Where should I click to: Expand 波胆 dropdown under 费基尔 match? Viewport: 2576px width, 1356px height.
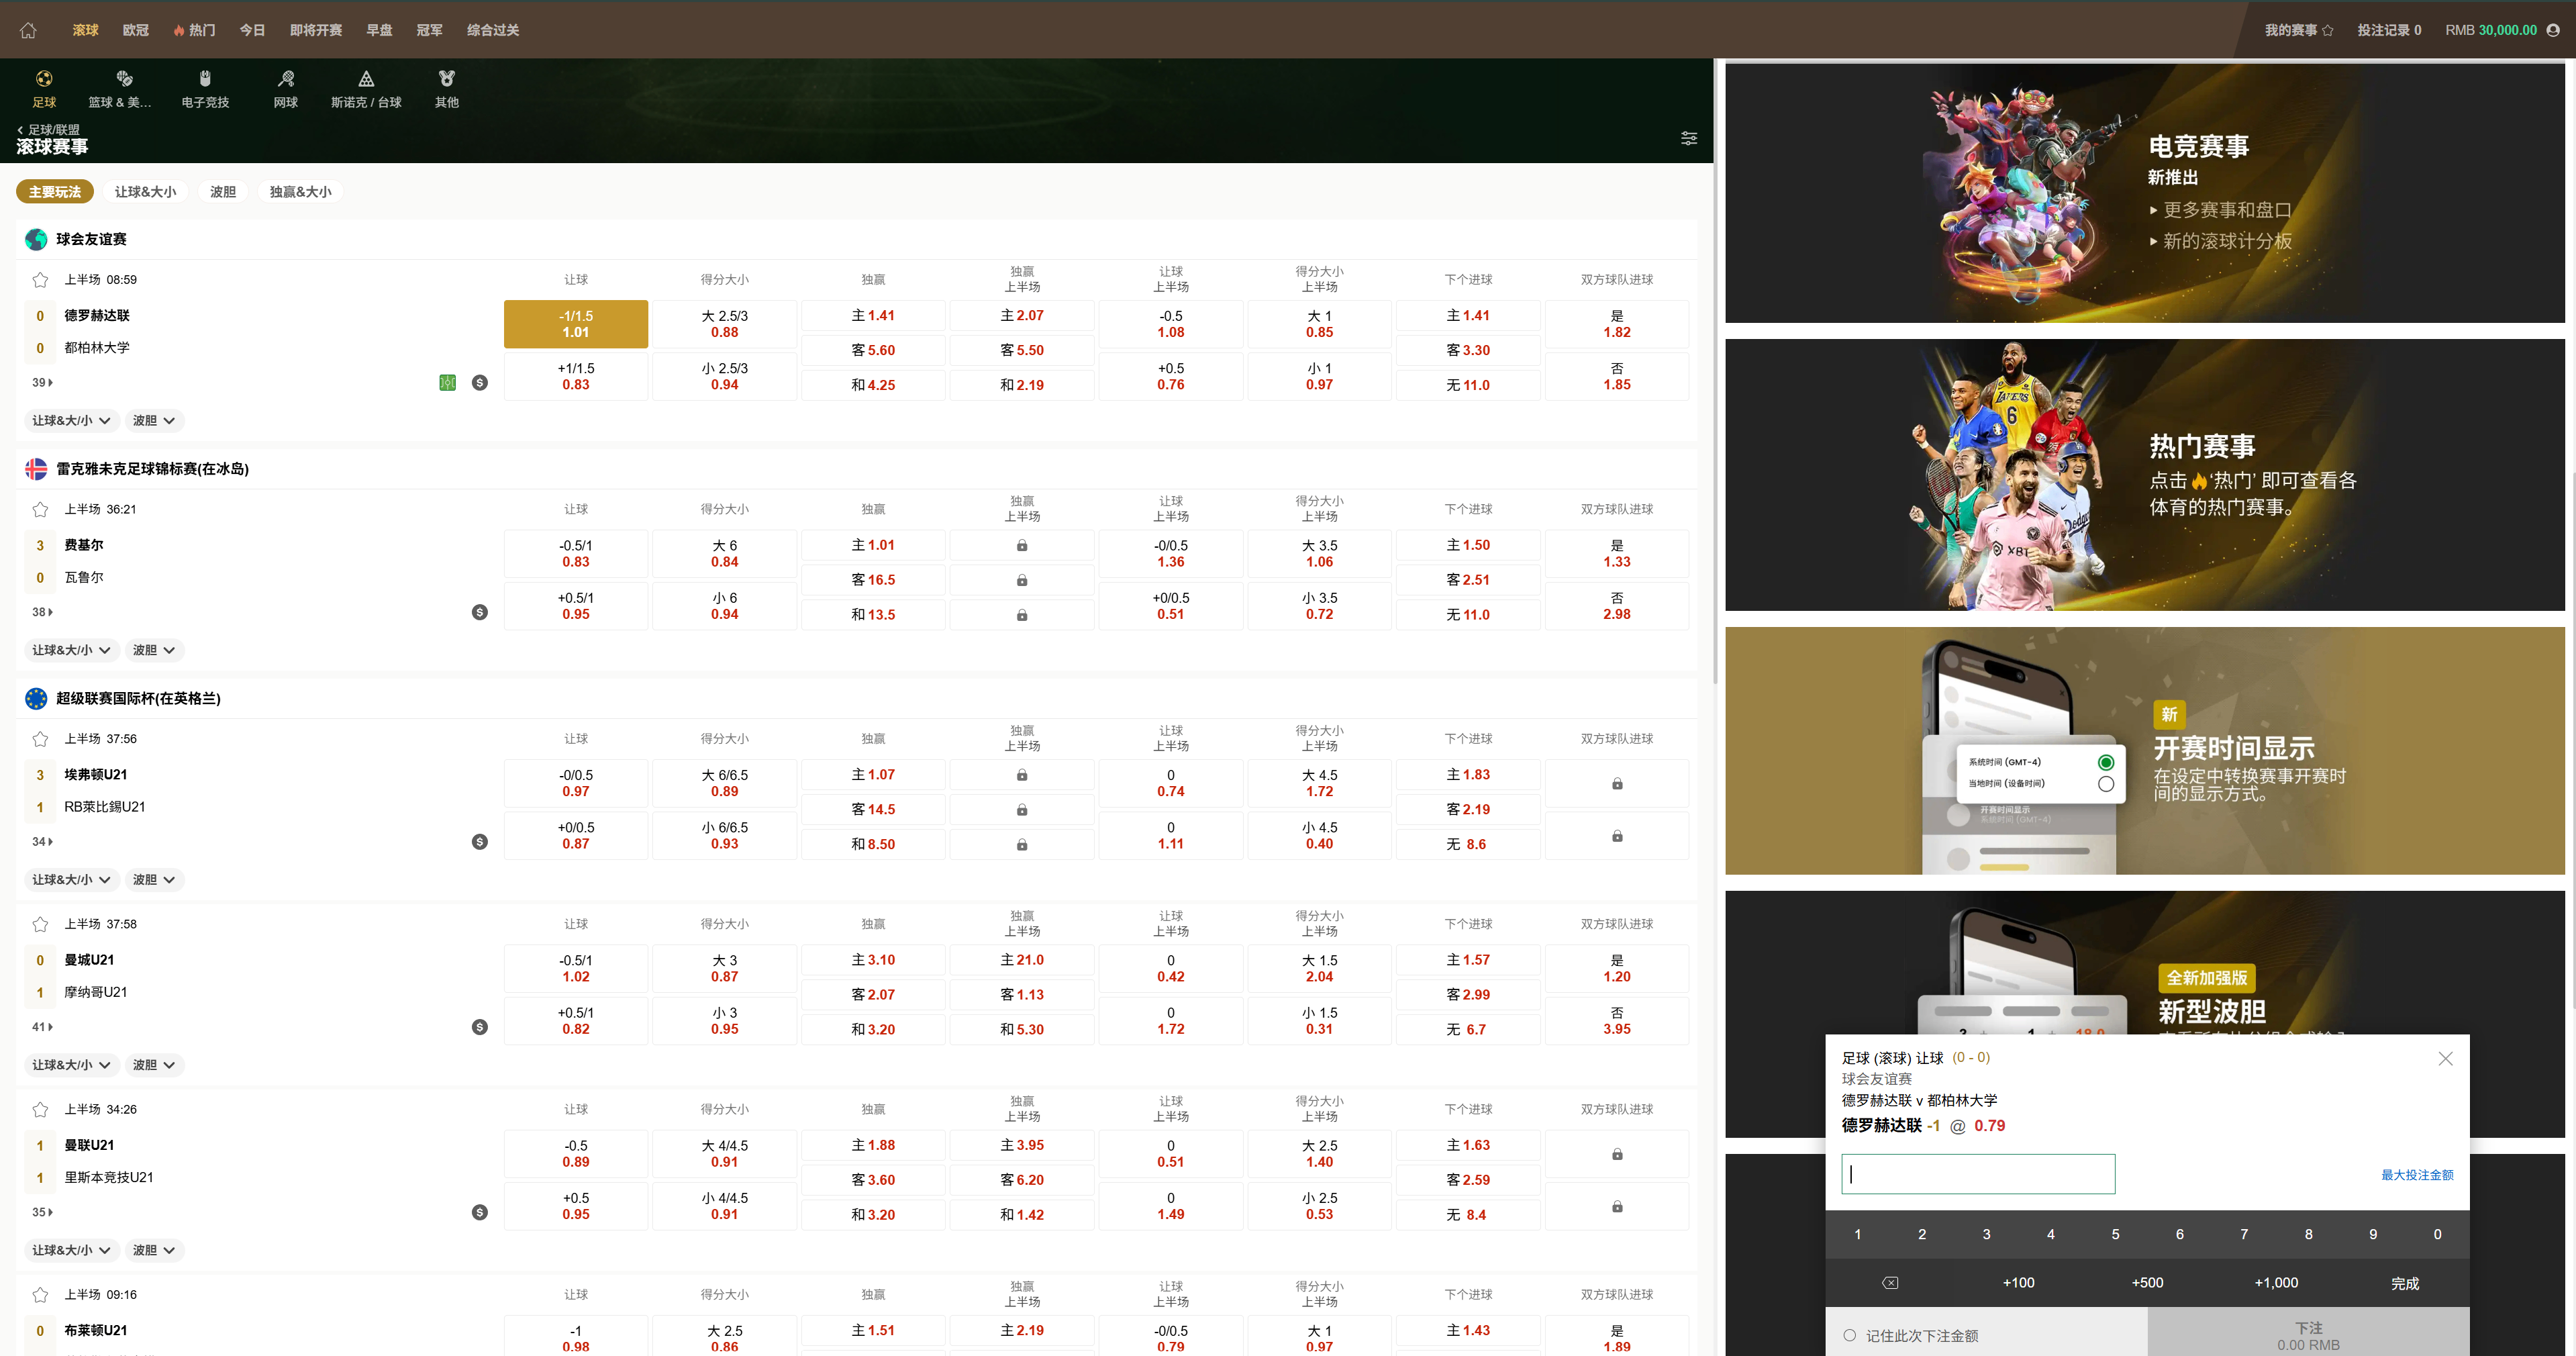click(154, 651)
